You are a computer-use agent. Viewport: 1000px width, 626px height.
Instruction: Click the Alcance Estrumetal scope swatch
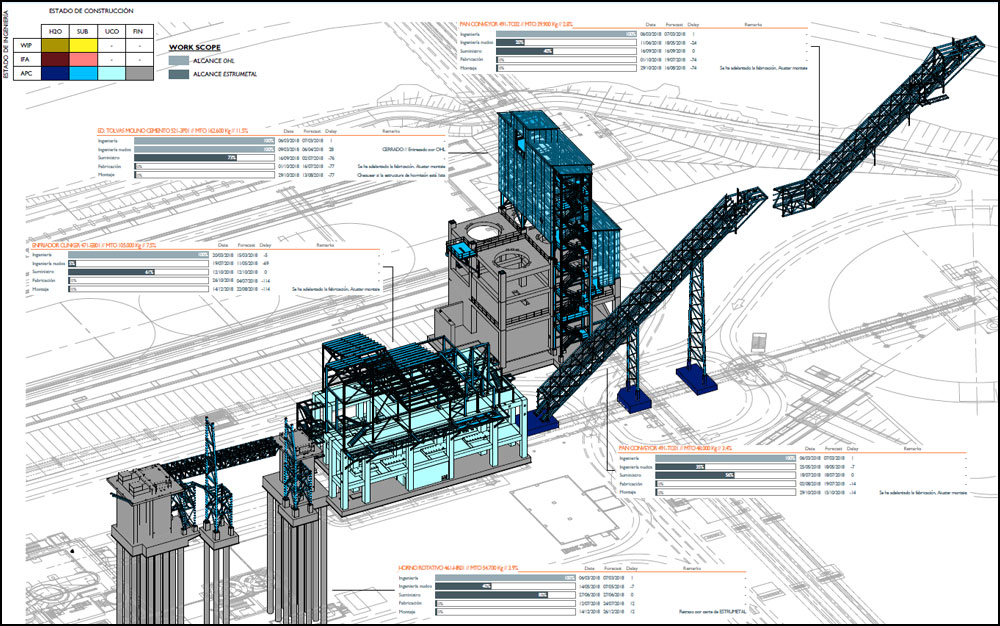(x=177, y=73)
